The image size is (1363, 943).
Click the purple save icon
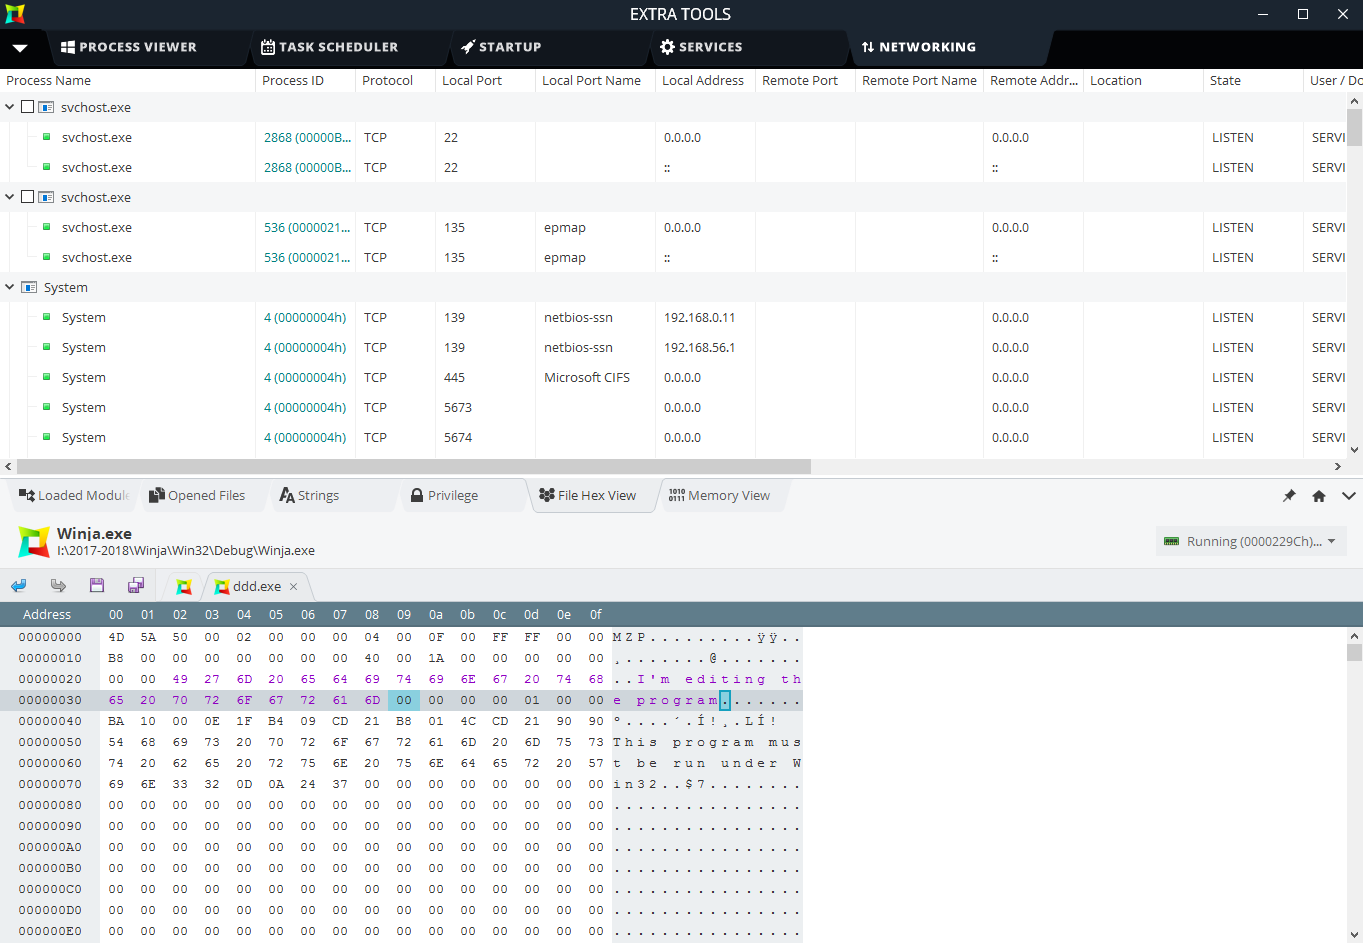coord(97,586)
